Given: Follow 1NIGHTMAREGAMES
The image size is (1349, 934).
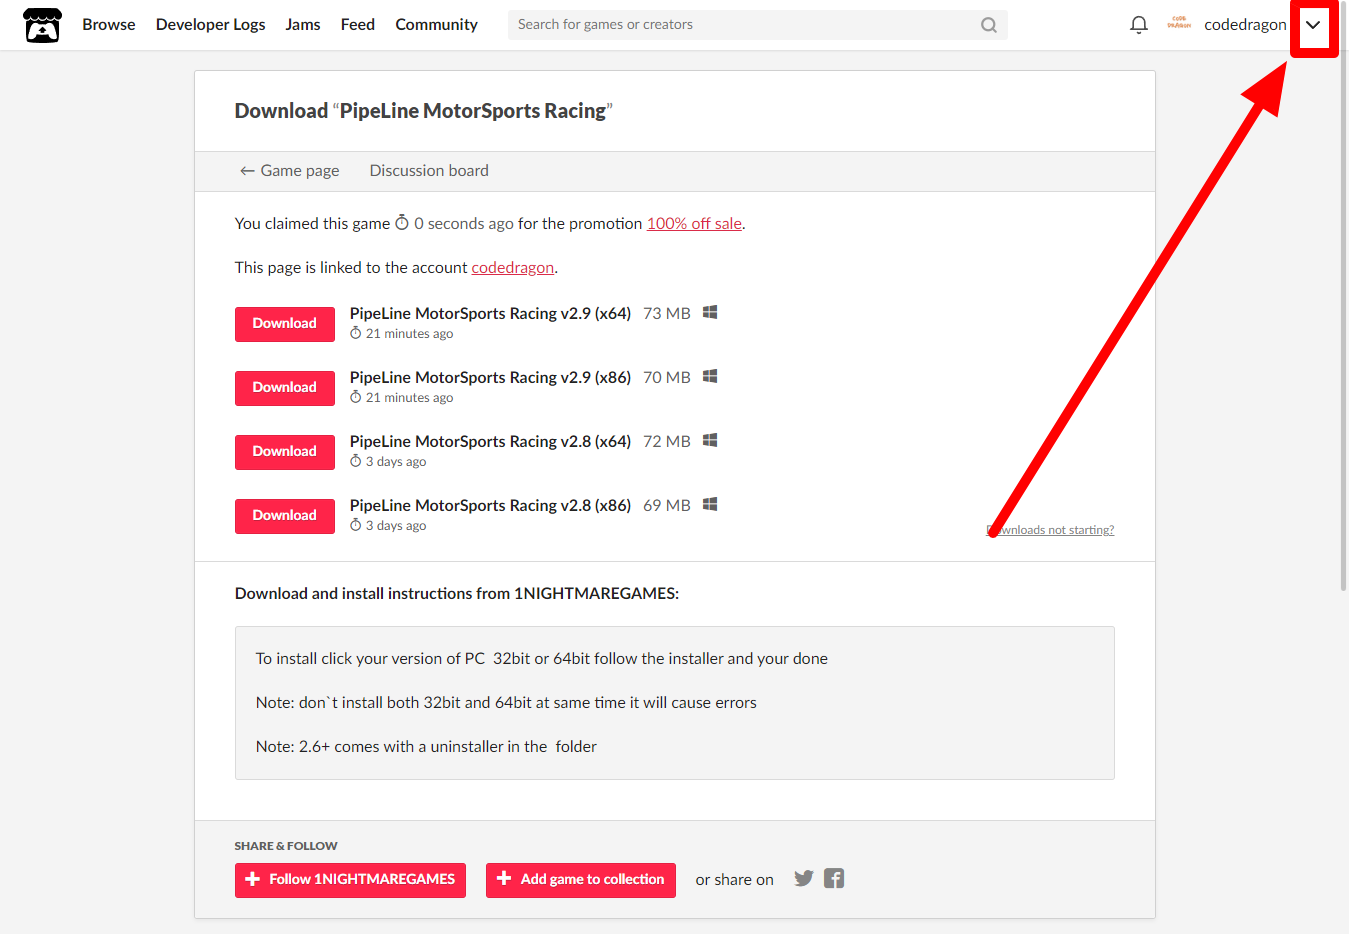Looking at the screenshot, I should click(350, 880).
